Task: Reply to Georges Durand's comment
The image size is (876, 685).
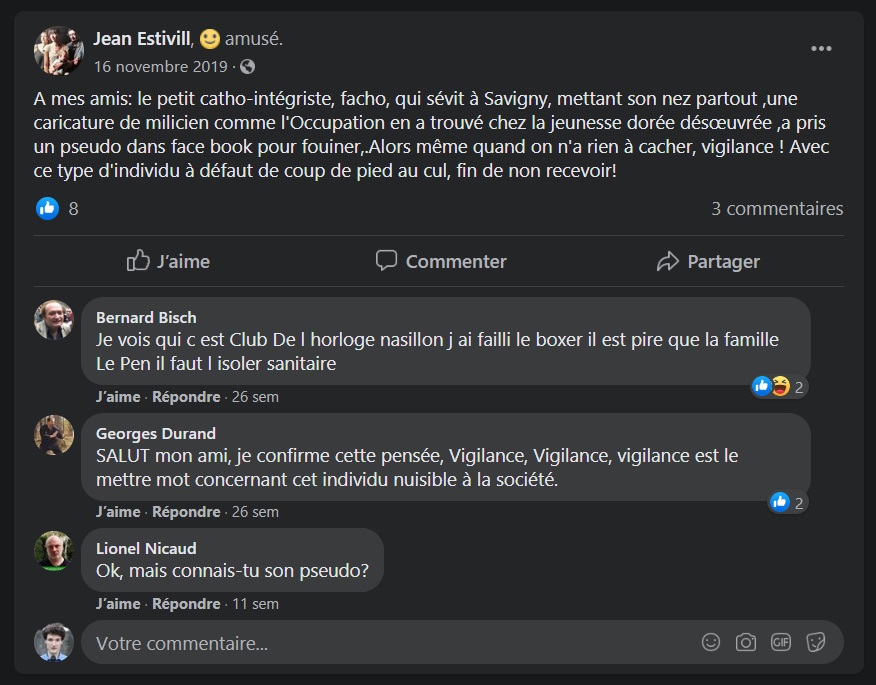Action: [x=186, y=511]
